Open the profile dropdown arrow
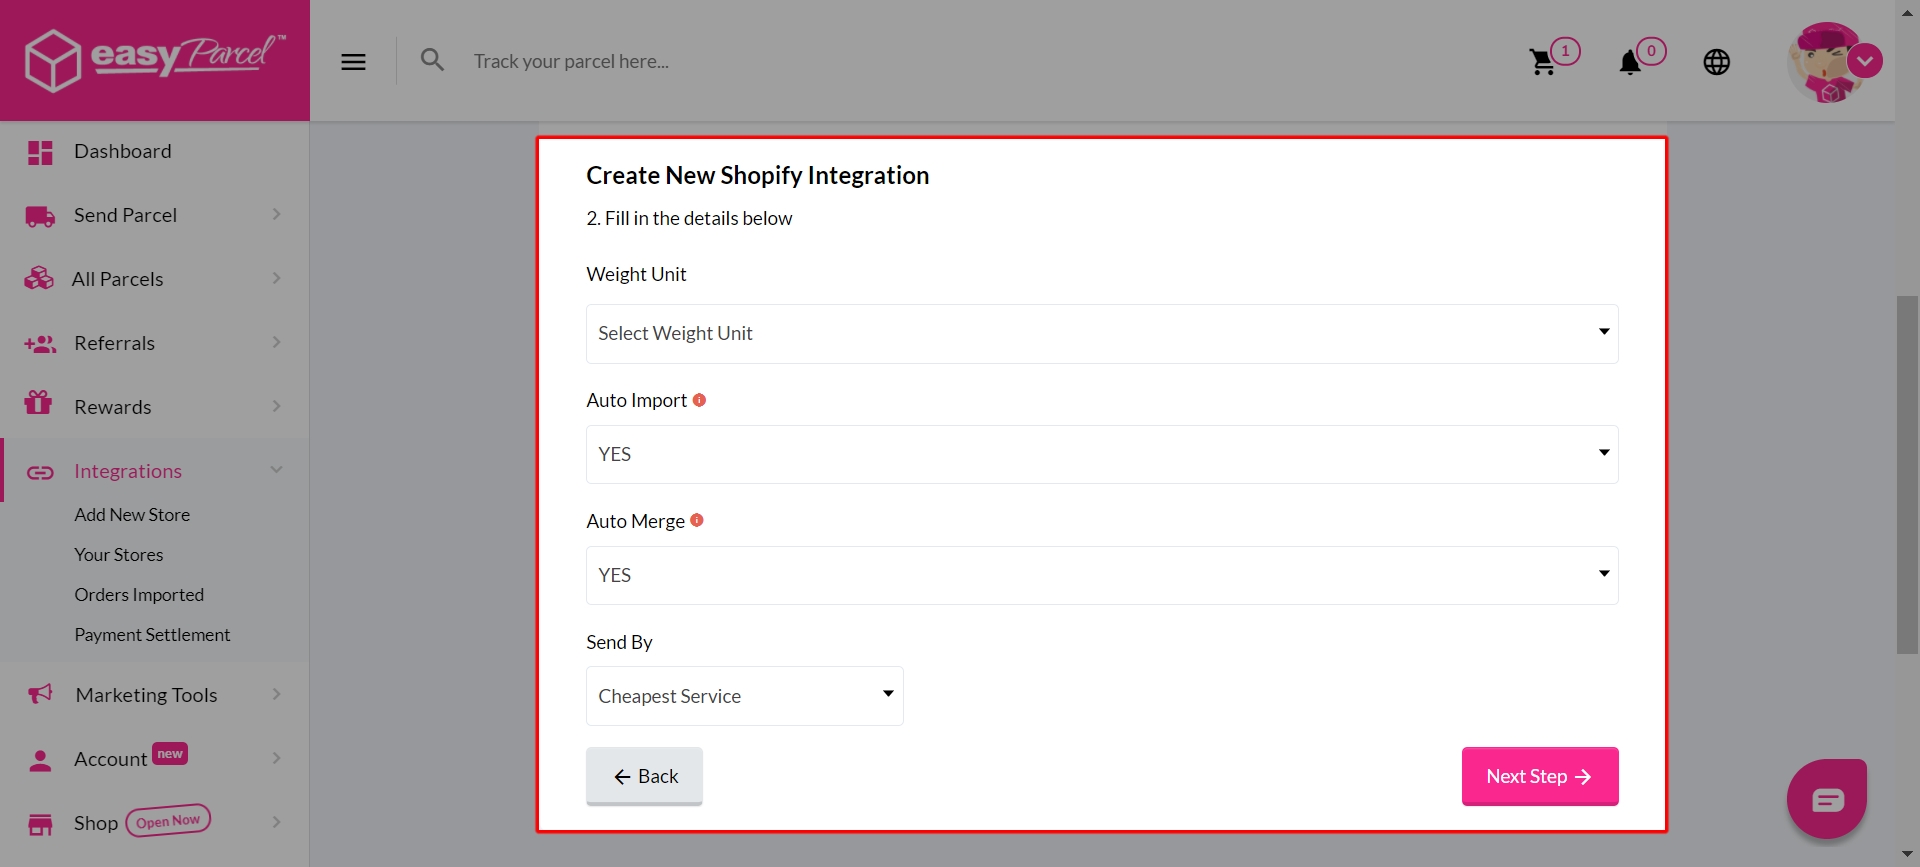This screenshot has height=867, width=1920. pyautogui.click(x=1865, y=61)
